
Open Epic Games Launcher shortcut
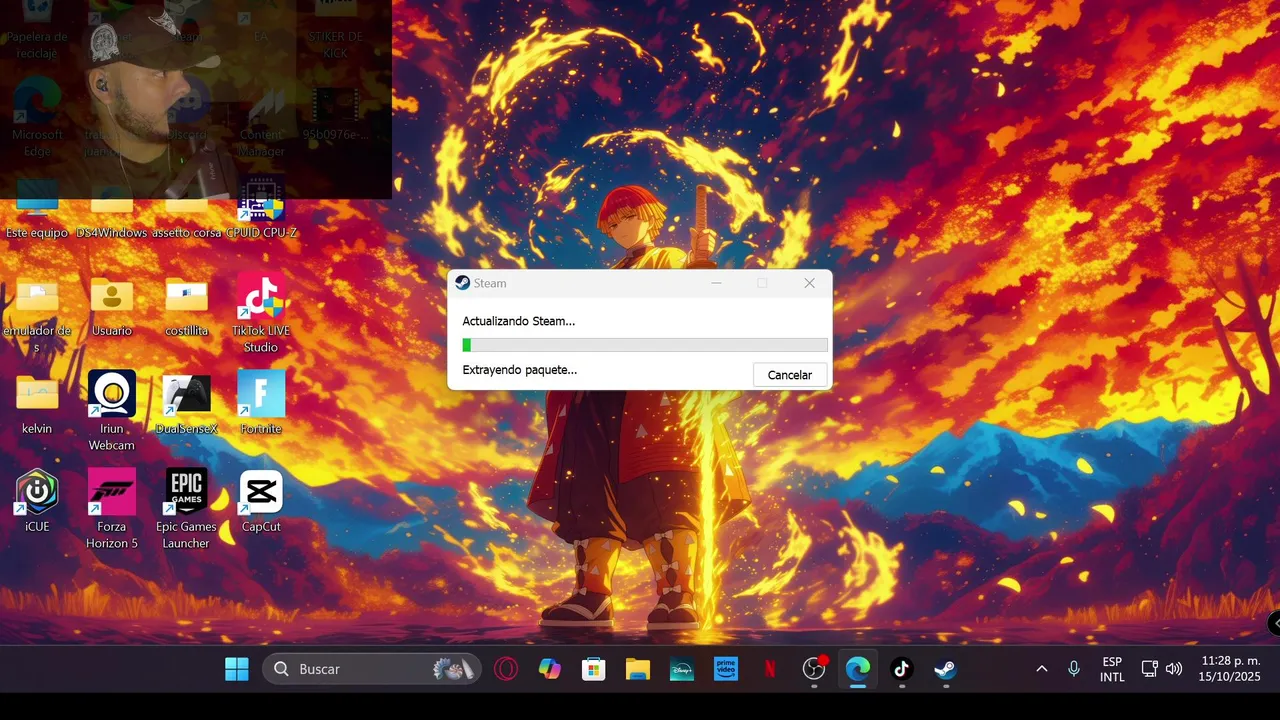pyautogui.click(x=187, y=509)
